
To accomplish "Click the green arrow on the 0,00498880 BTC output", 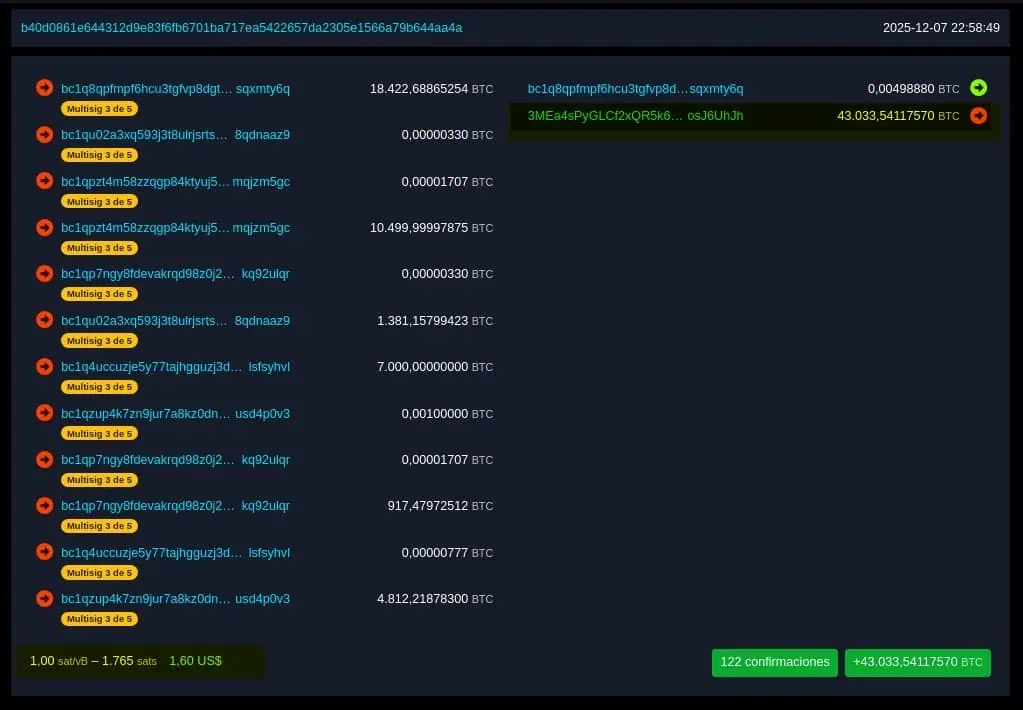I will [978, 88].
